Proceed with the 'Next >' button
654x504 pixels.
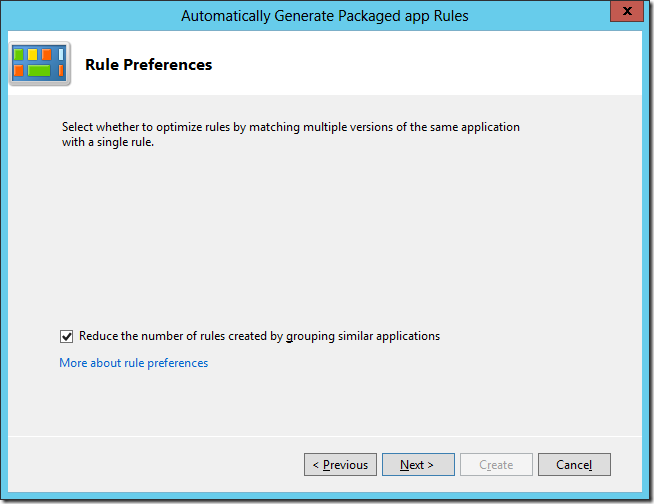click(417, 465)
